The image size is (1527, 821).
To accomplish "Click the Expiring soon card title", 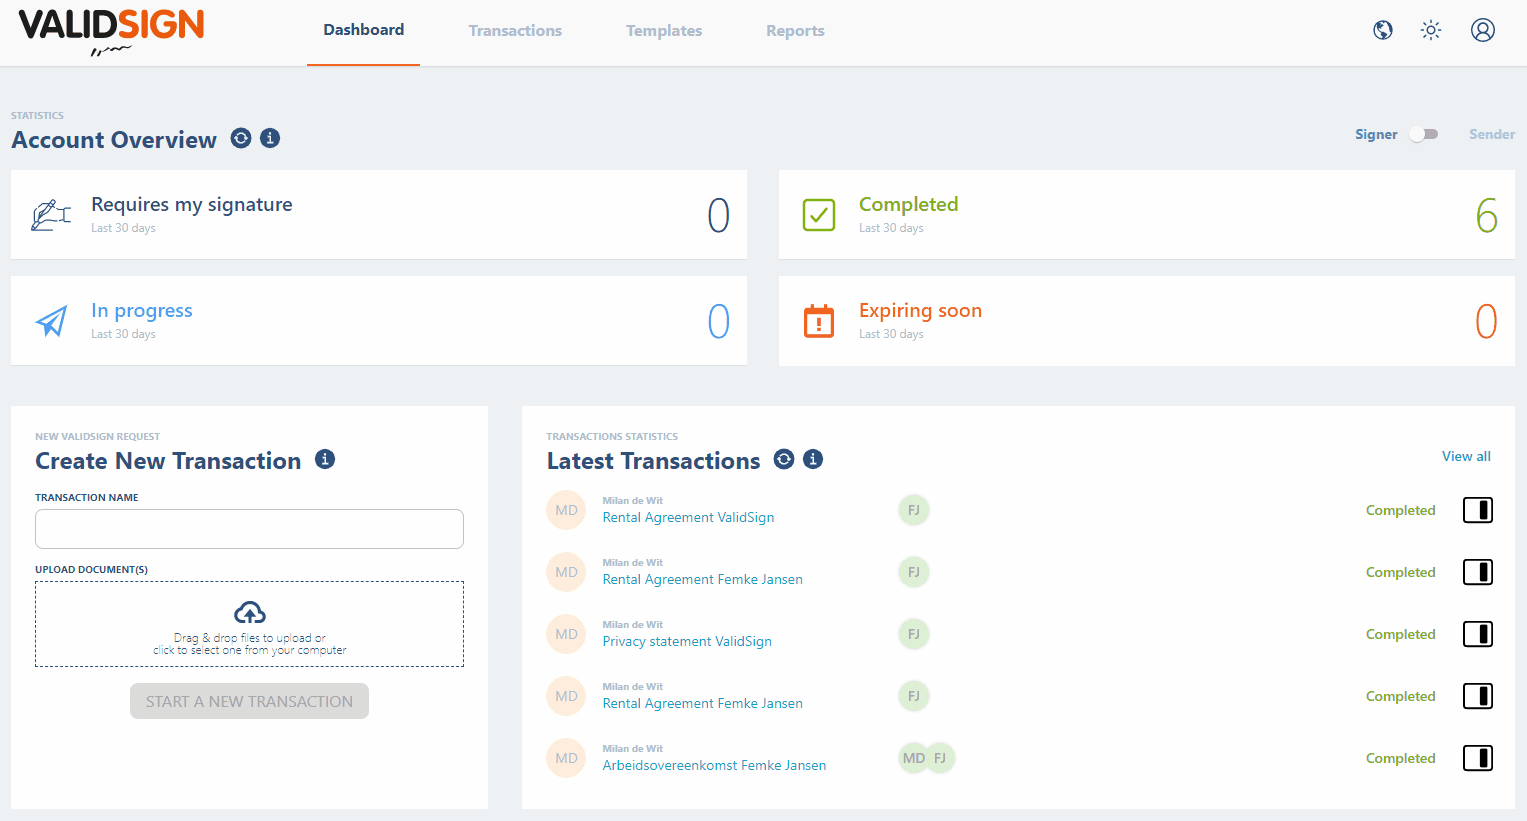I will click(x=920, y=310).
